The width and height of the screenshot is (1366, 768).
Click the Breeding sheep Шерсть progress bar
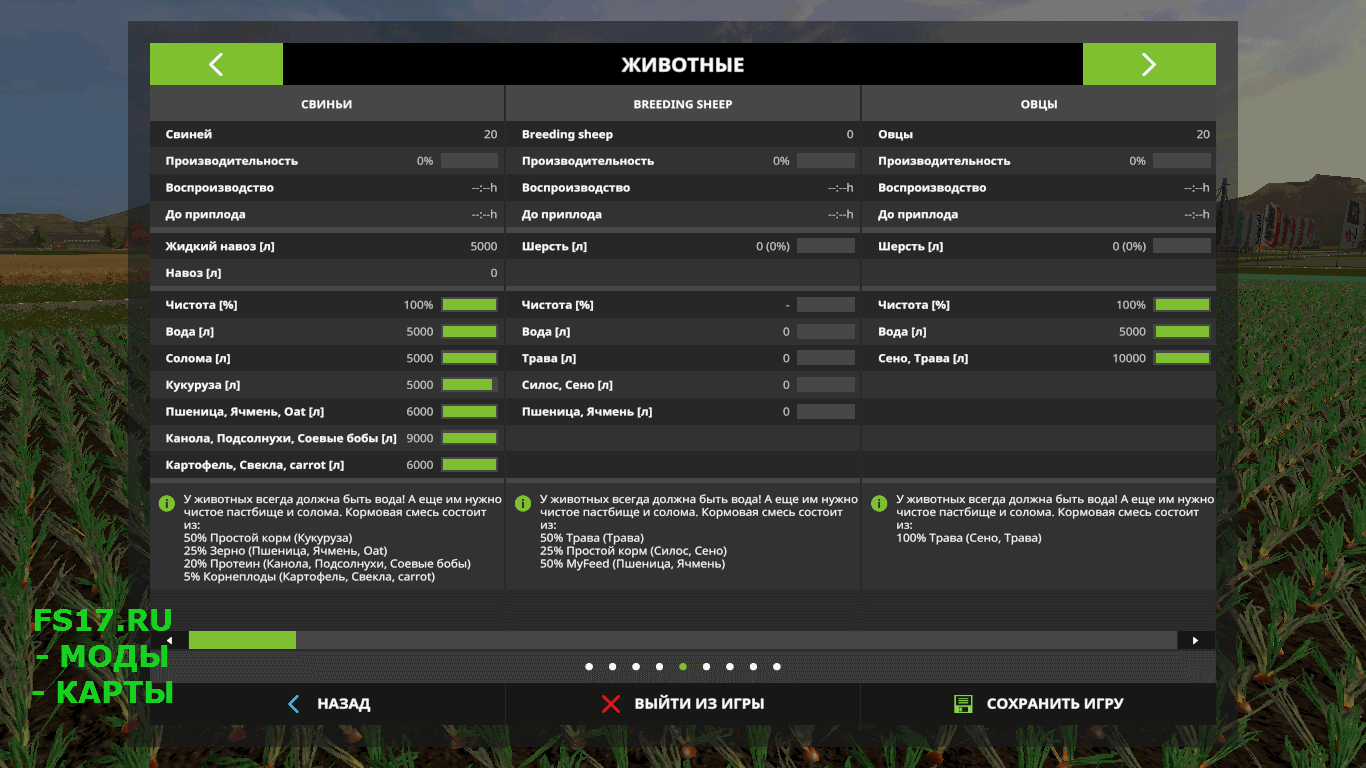click(826, 246)
